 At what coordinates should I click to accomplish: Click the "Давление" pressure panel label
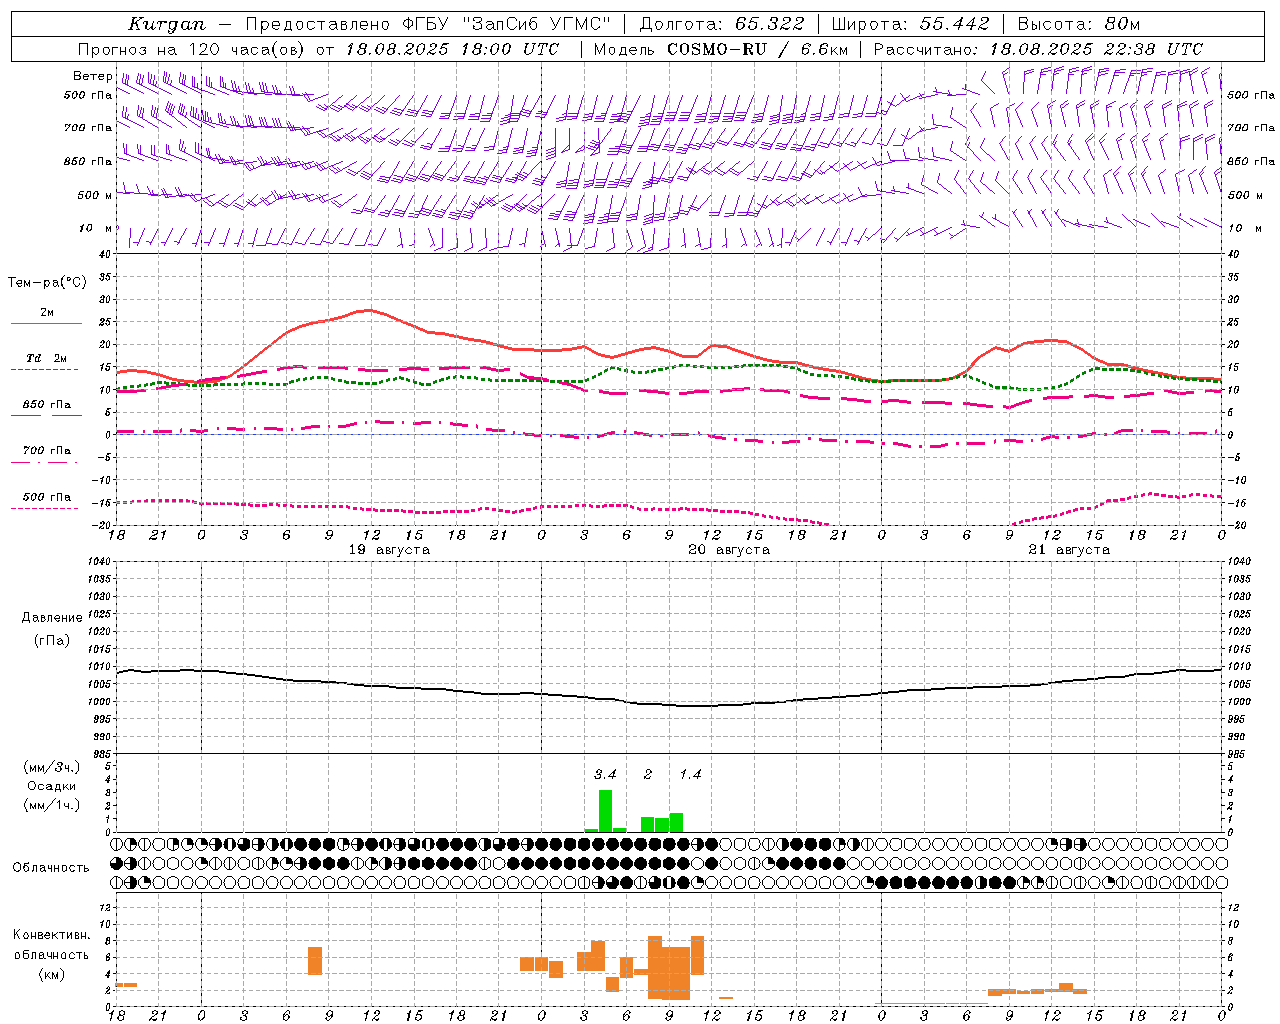point(52,618)
